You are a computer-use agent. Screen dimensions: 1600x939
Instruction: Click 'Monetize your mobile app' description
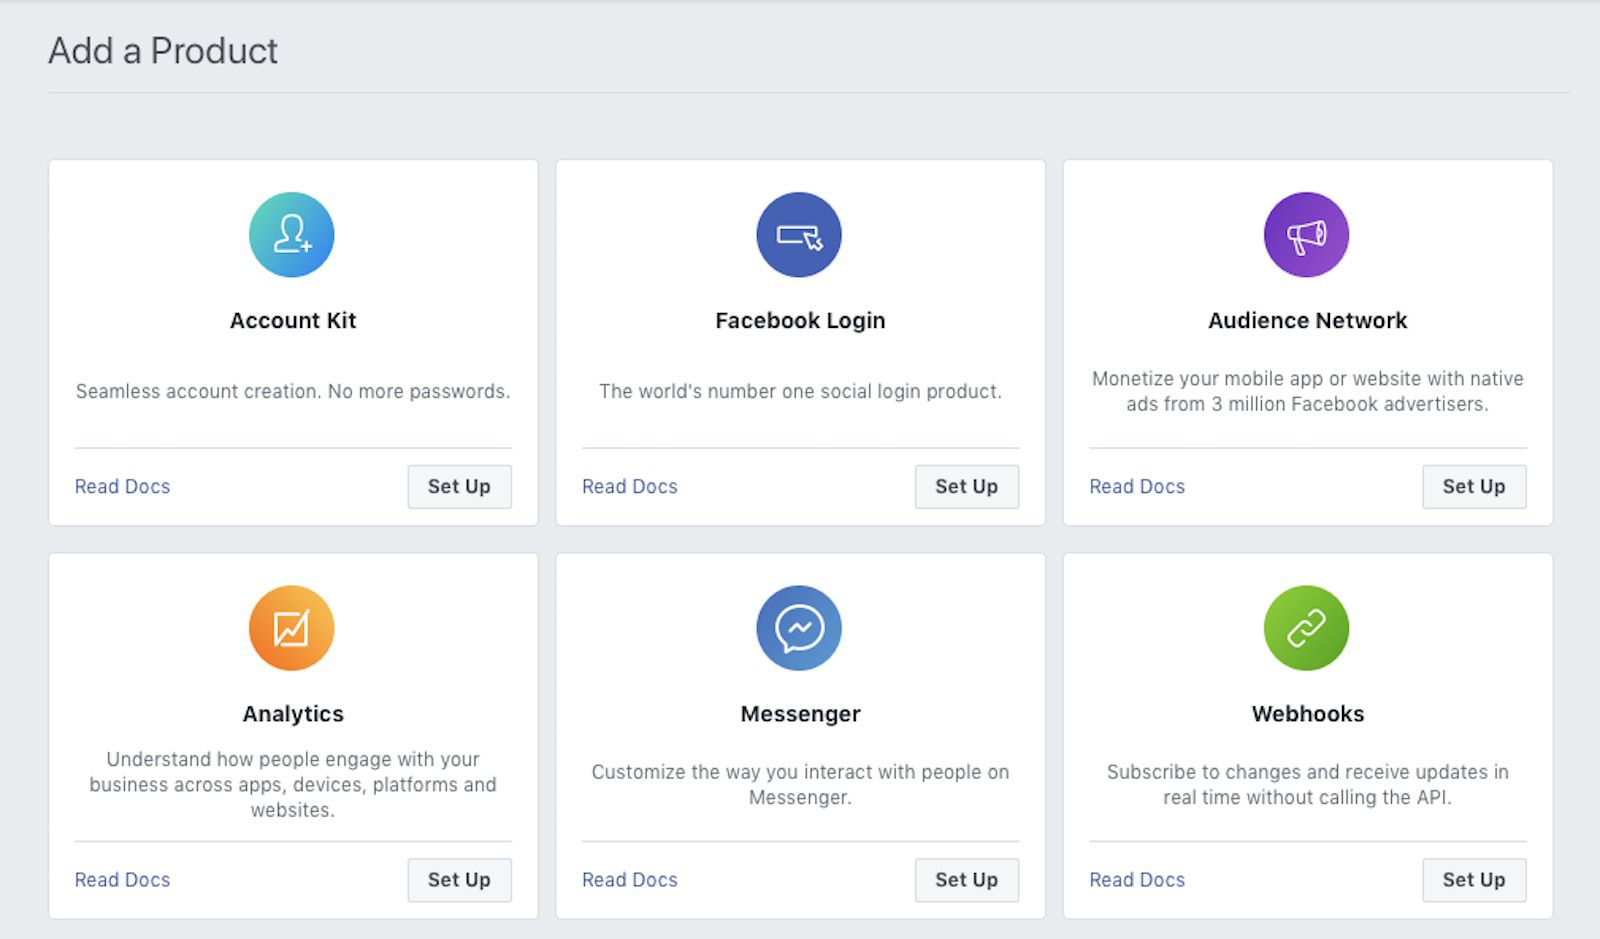(1308, 392)
